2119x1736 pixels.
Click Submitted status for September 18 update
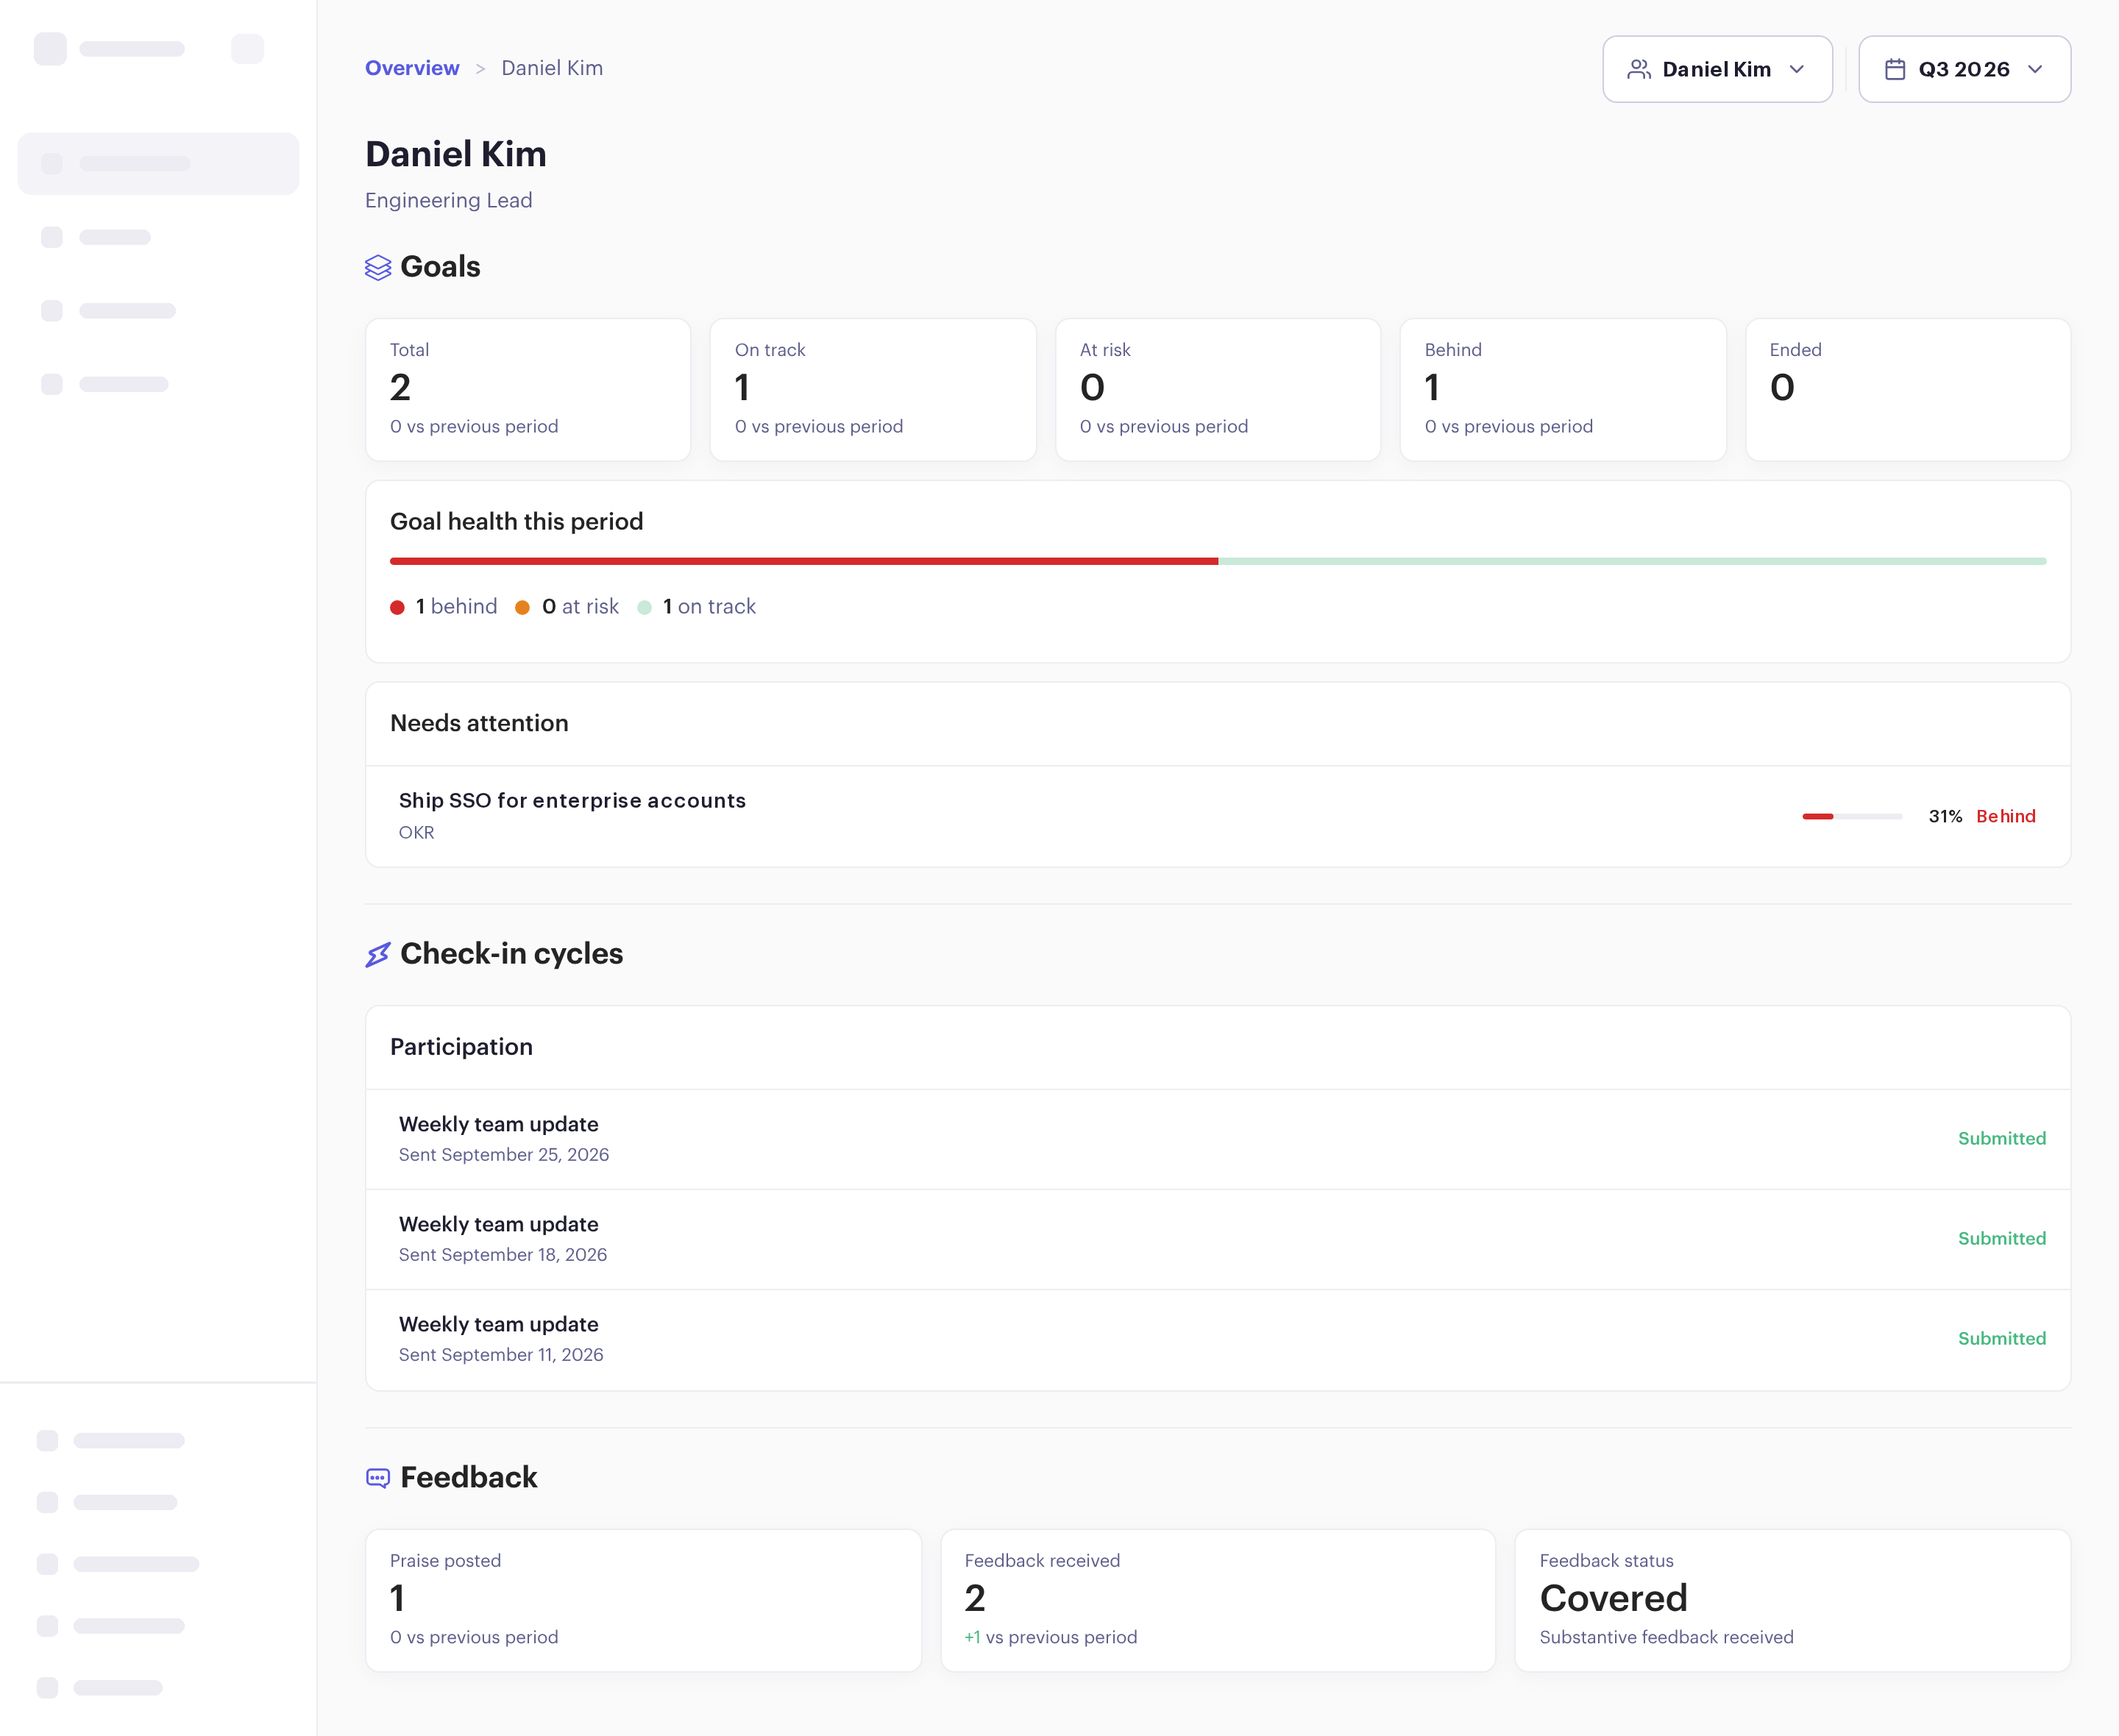coord(2001,1238)
